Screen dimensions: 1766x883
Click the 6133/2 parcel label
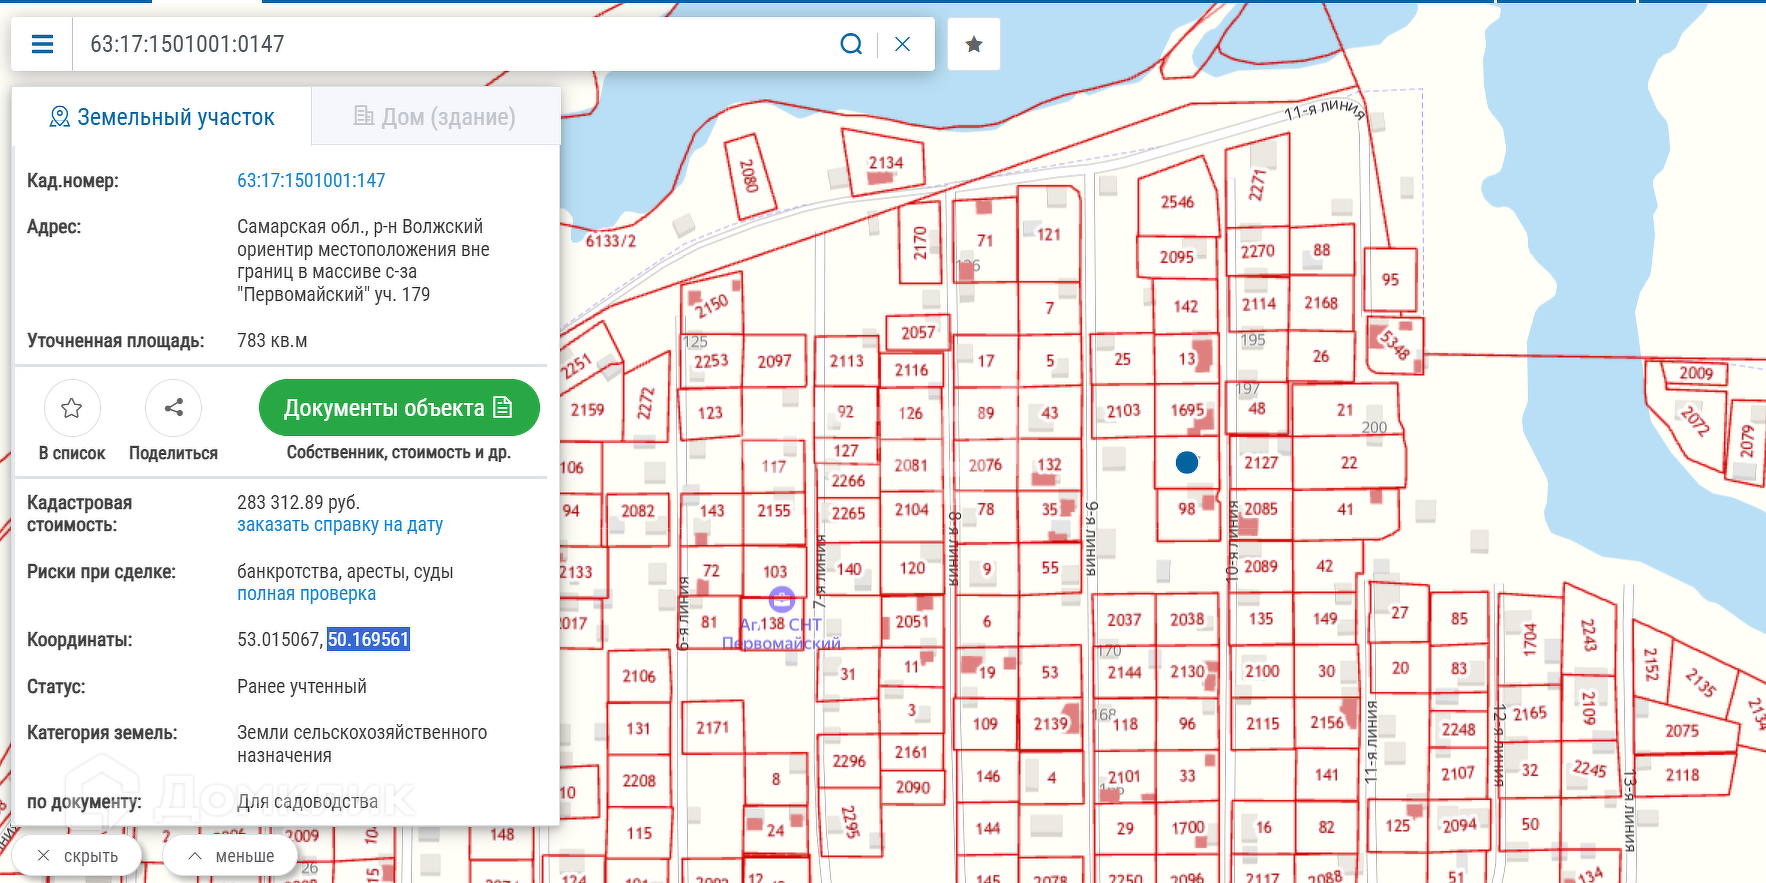coord(610,241)
